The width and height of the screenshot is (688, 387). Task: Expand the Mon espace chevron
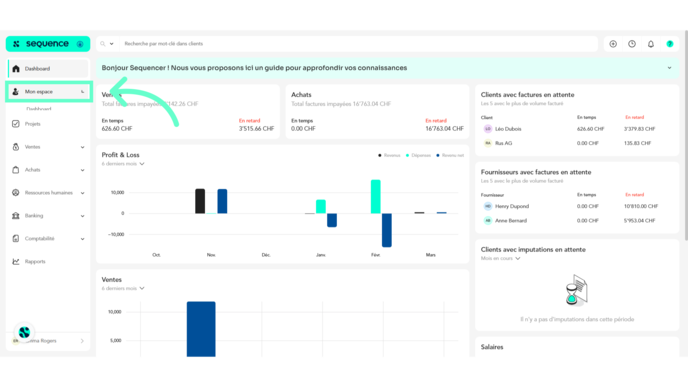coord(82,92)
